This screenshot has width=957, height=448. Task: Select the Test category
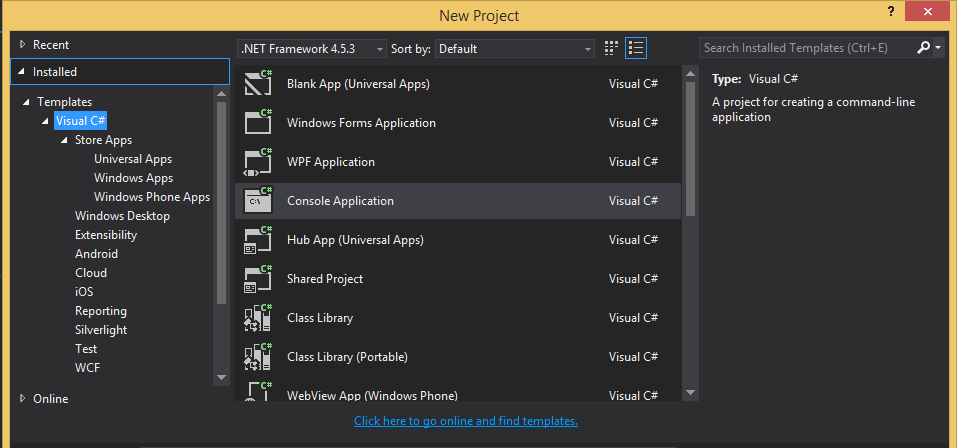click(86, 349)
